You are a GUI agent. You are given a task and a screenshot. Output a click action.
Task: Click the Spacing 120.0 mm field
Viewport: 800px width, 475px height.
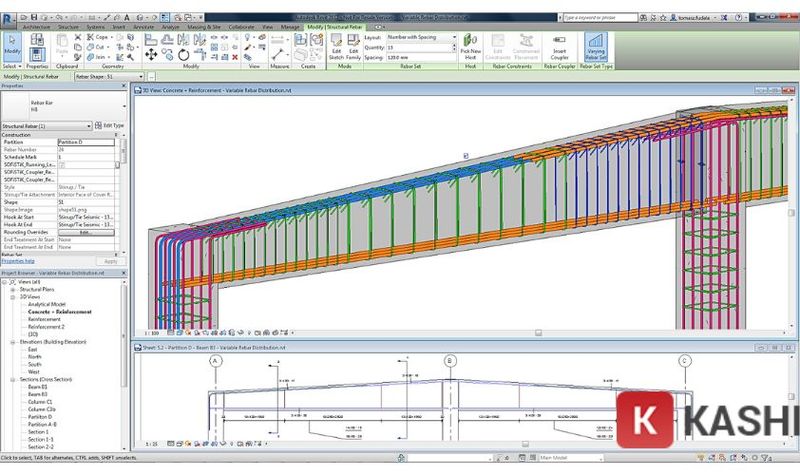tap(421, 57)
